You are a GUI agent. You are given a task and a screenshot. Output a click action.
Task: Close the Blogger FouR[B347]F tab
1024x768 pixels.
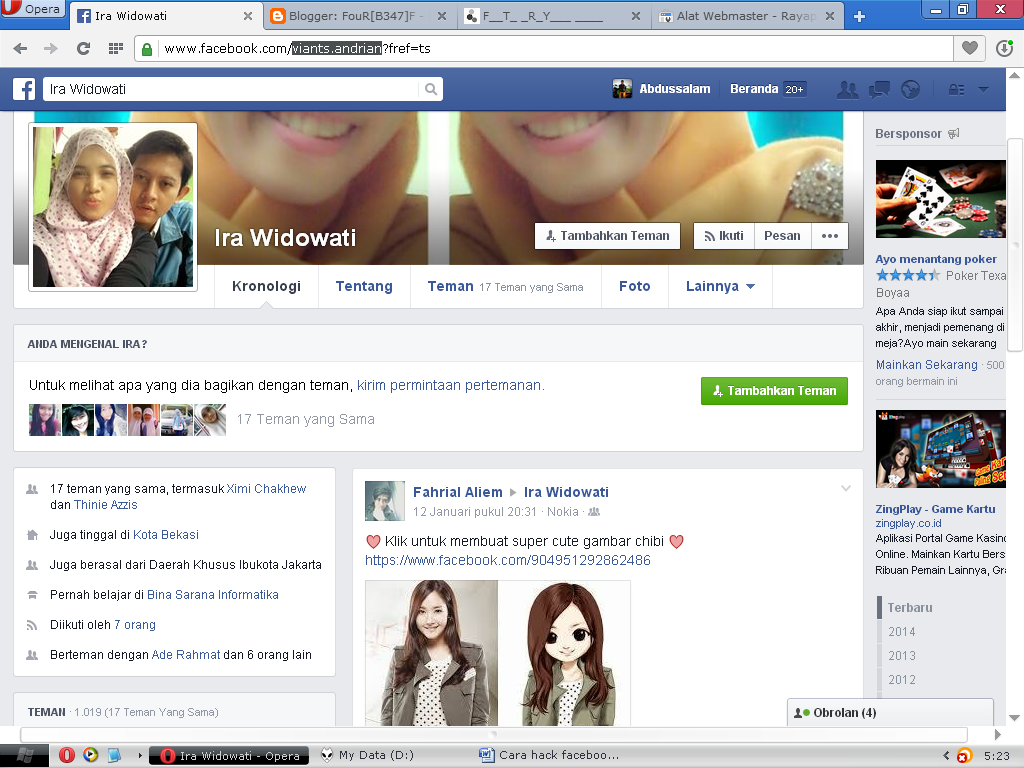[442, 16]
